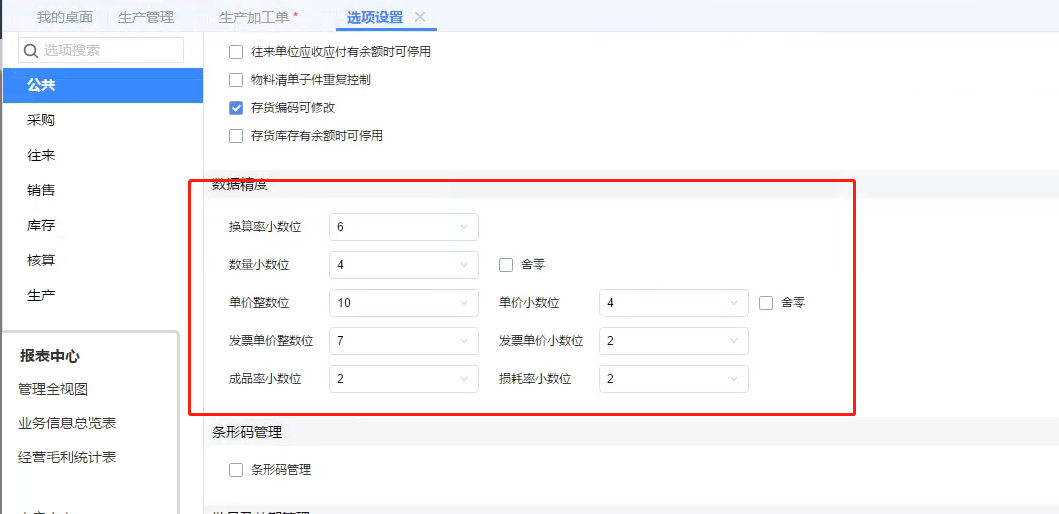This screenshot has width=1059, height=514.
Task: Uncheck 存货编码可修改 checkbox
Action: pyautogui.click(x=236, y=108)
